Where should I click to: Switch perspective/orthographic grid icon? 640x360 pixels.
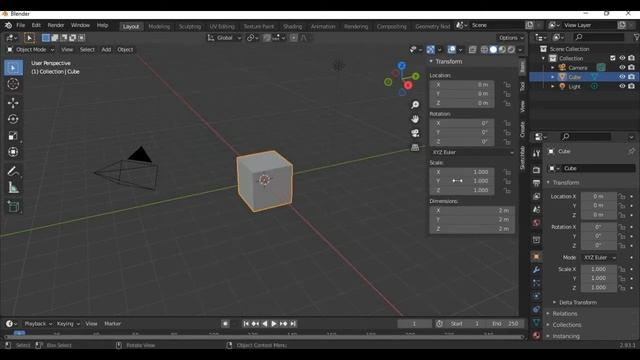click(415, 147)
